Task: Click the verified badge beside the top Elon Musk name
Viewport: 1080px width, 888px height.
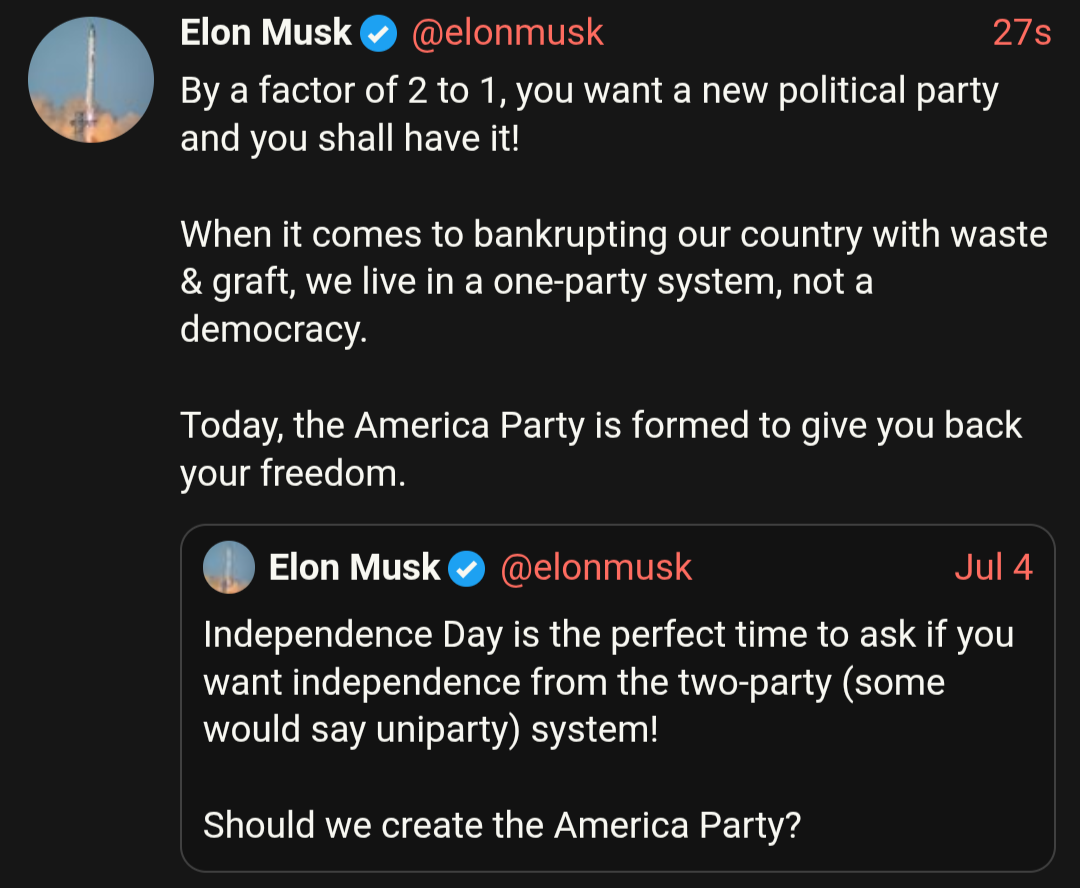Action: tap(378, 34)
